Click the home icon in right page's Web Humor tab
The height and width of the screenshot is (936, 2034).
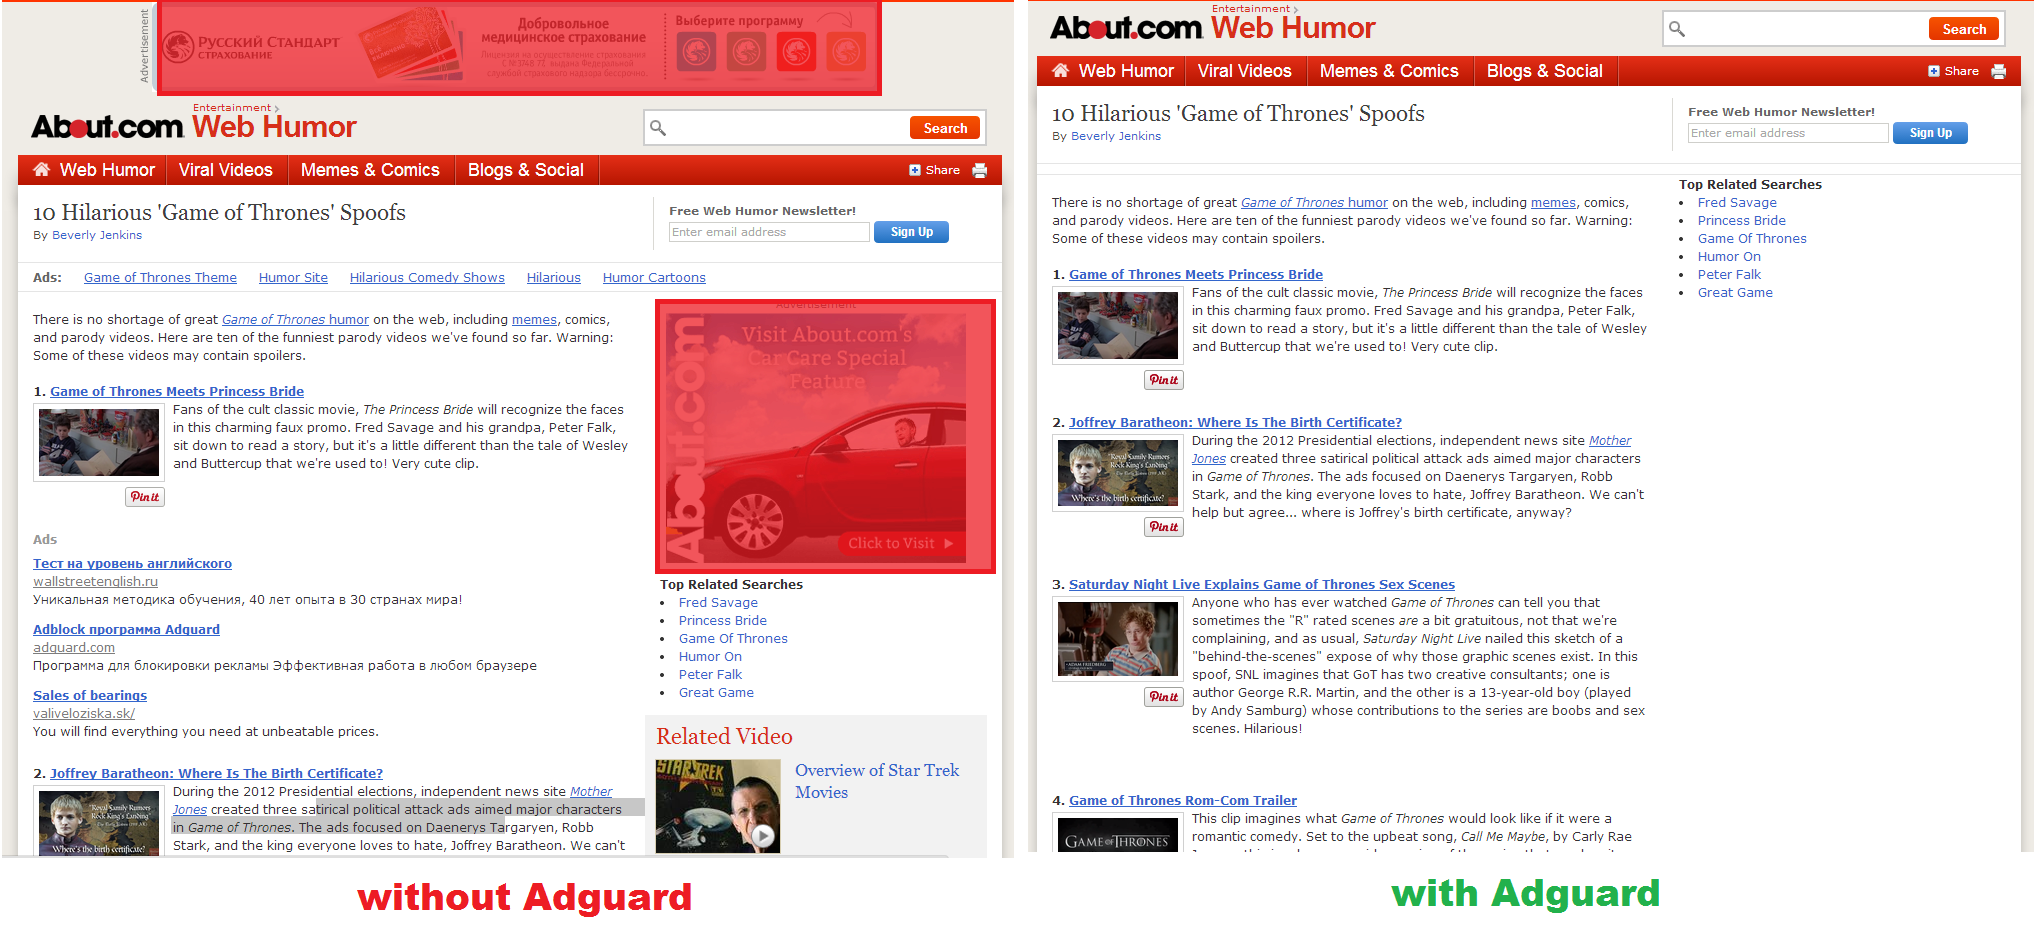1060,70
